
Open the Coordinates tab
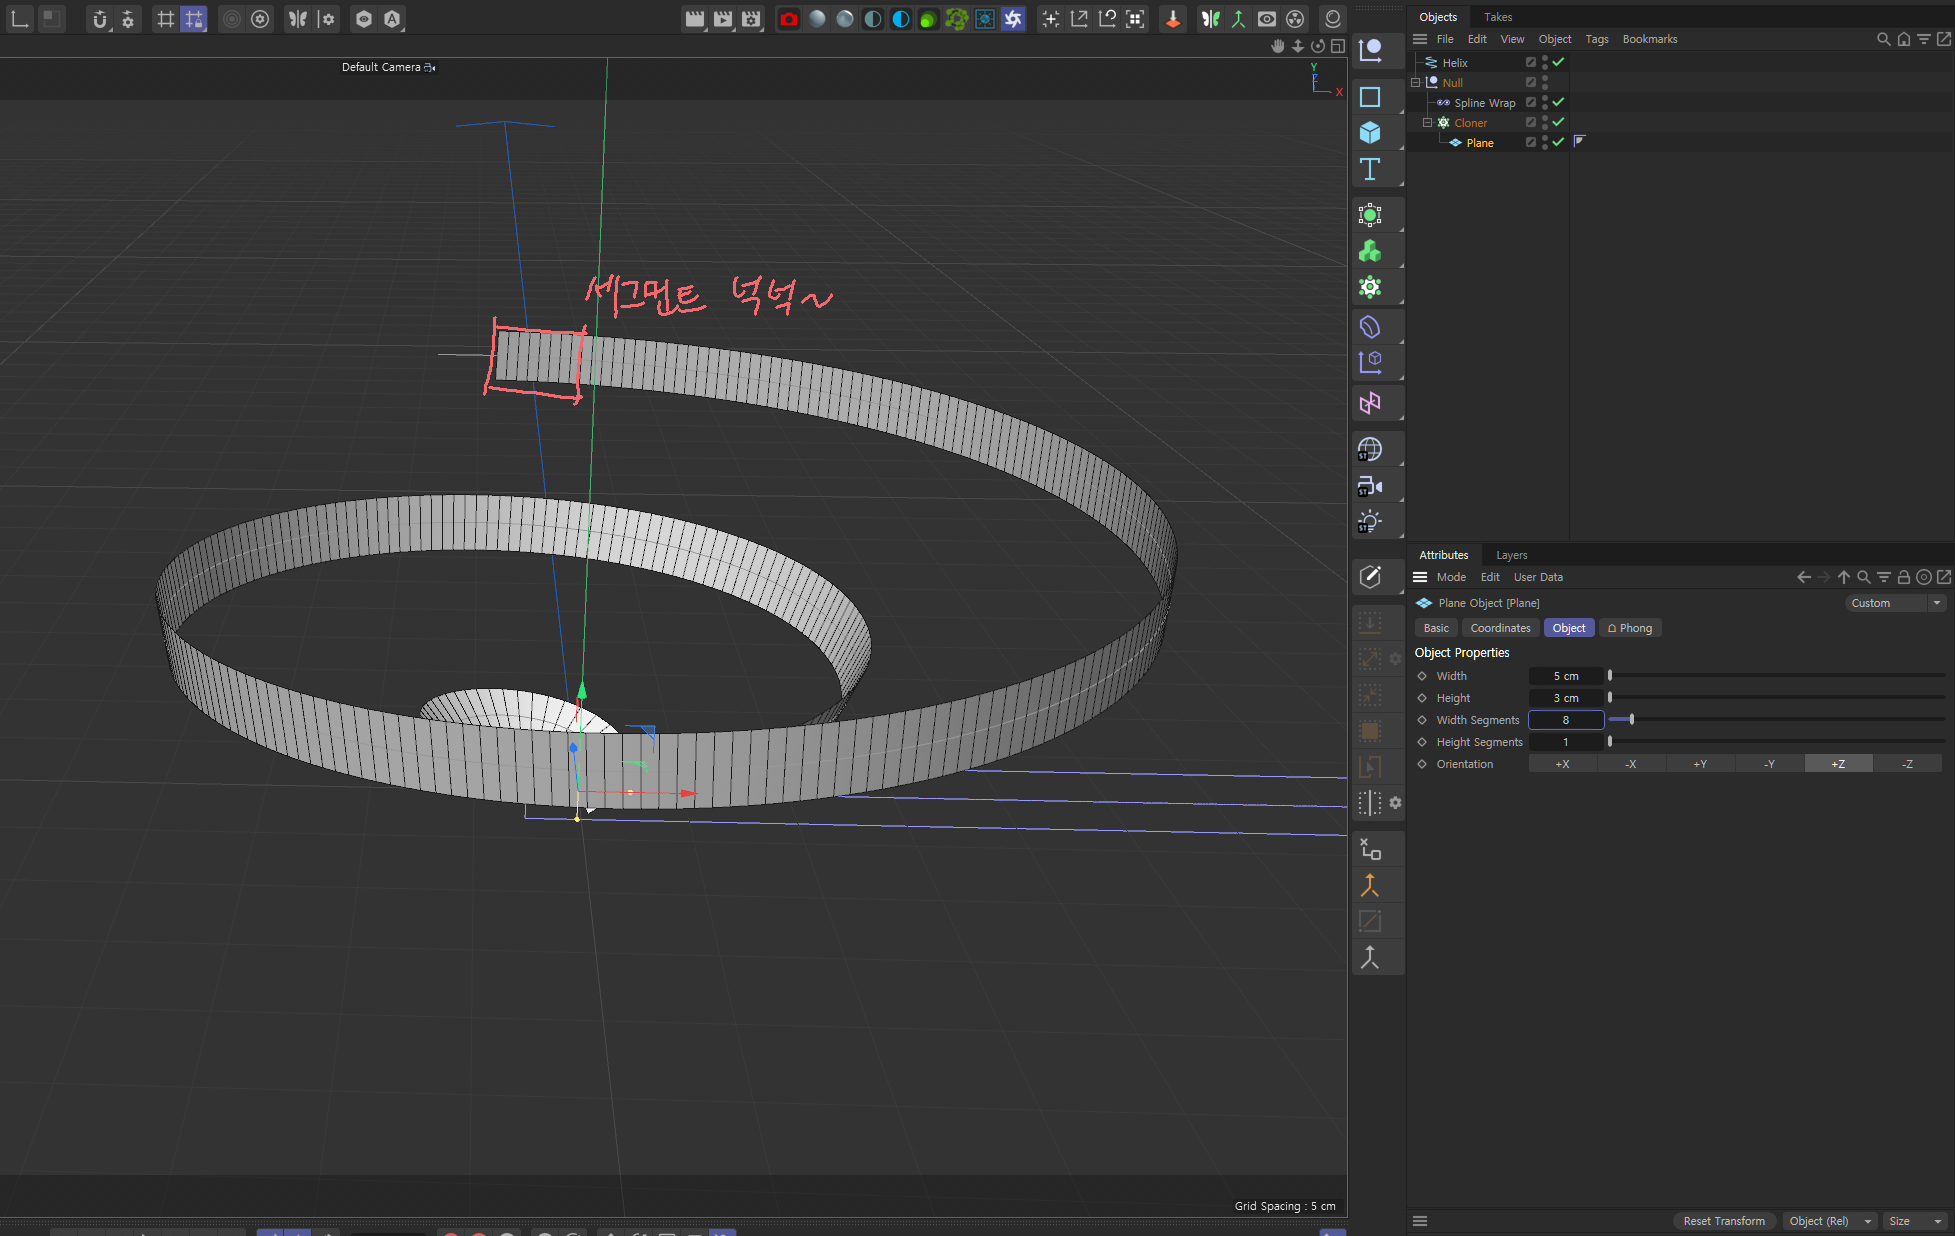pyautogui.click(x=1500, y=628)
